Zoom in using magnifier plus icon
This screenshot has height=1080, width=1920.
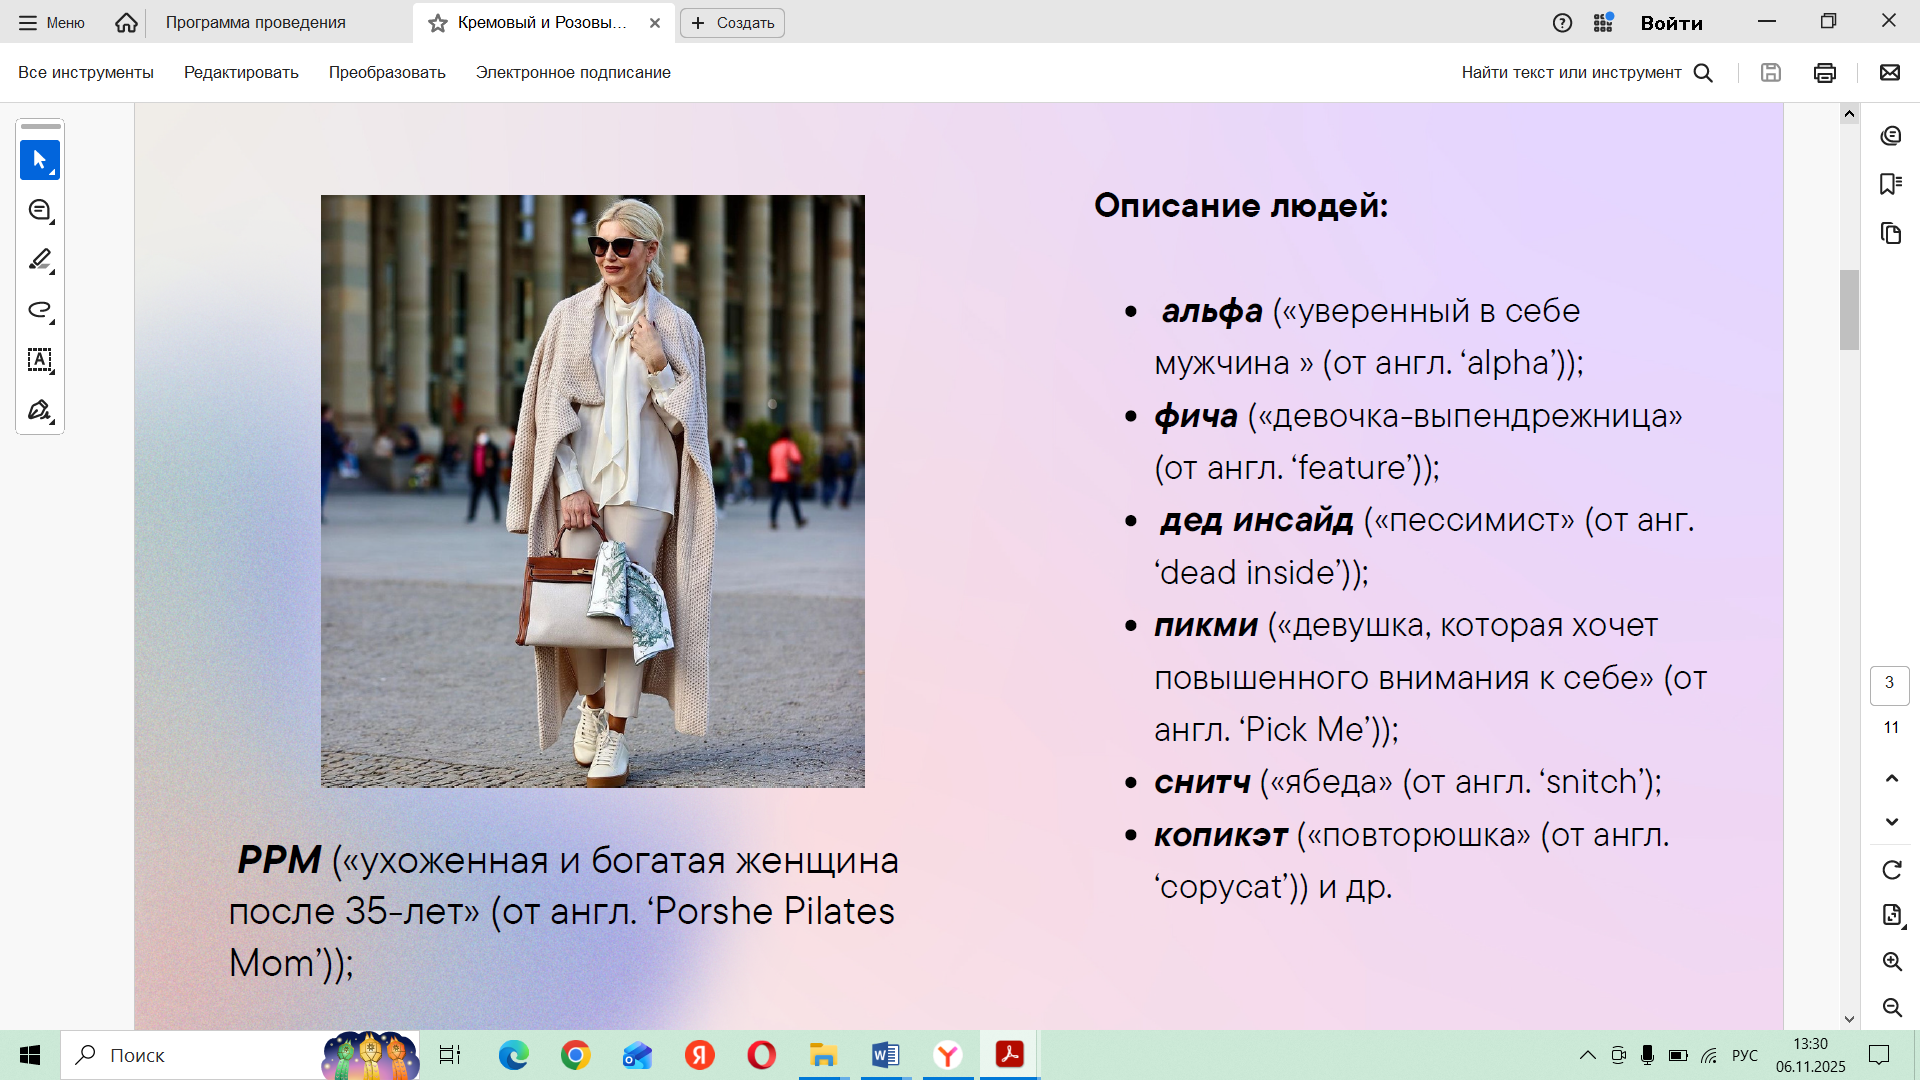pyautogui.click(x=1891, y=961)
